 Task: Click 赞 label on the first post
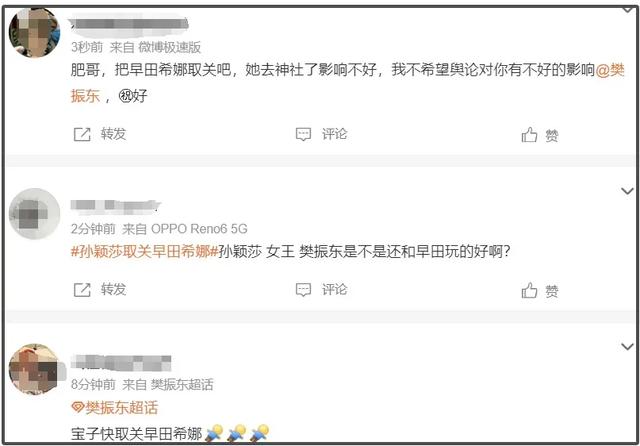pyautogui.click(x=552, y=135)
